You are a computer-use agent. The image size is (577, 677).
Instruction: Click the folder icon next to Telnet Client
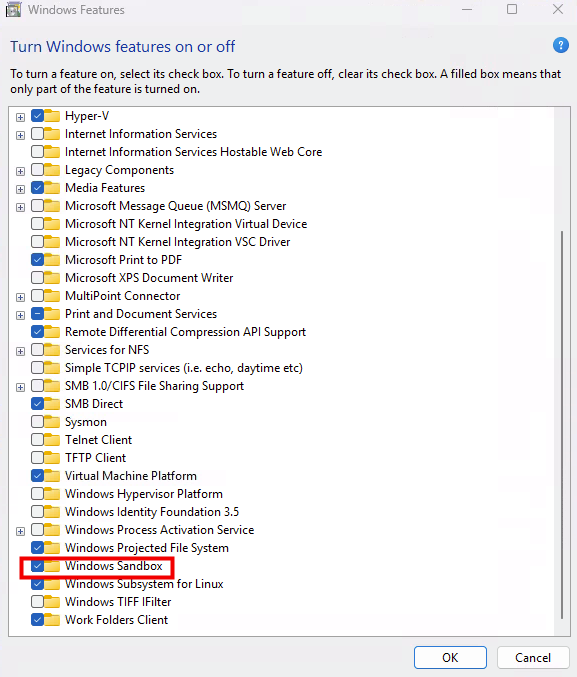52,440
